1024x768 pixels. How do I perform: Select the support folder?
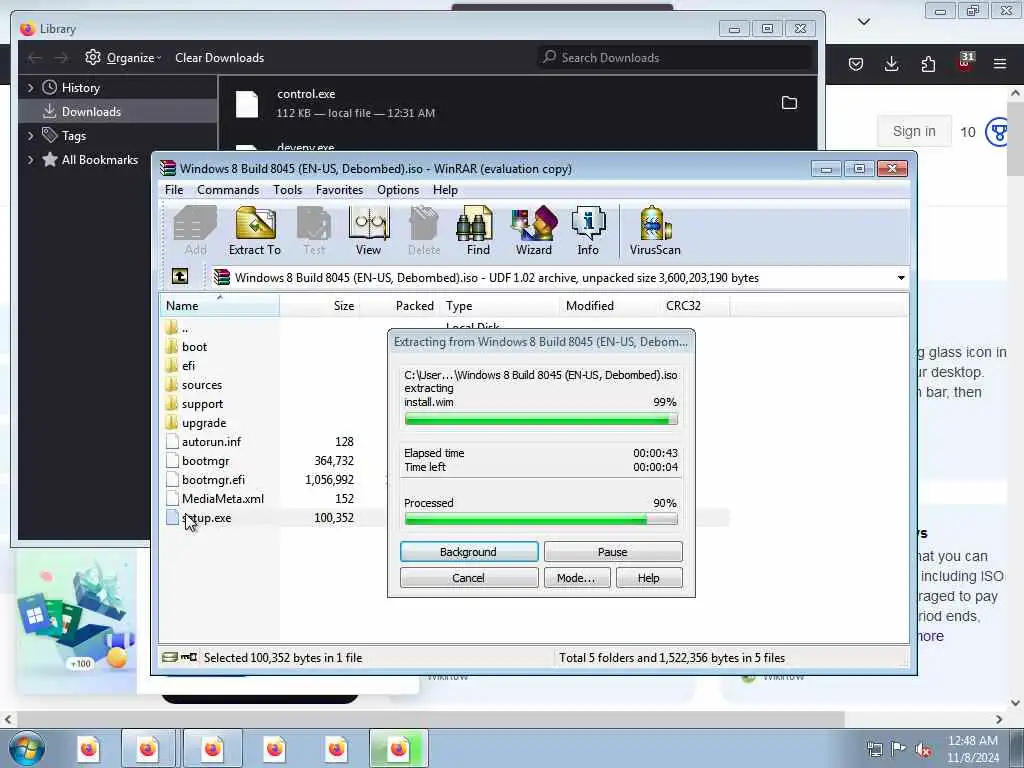(202, 404)
